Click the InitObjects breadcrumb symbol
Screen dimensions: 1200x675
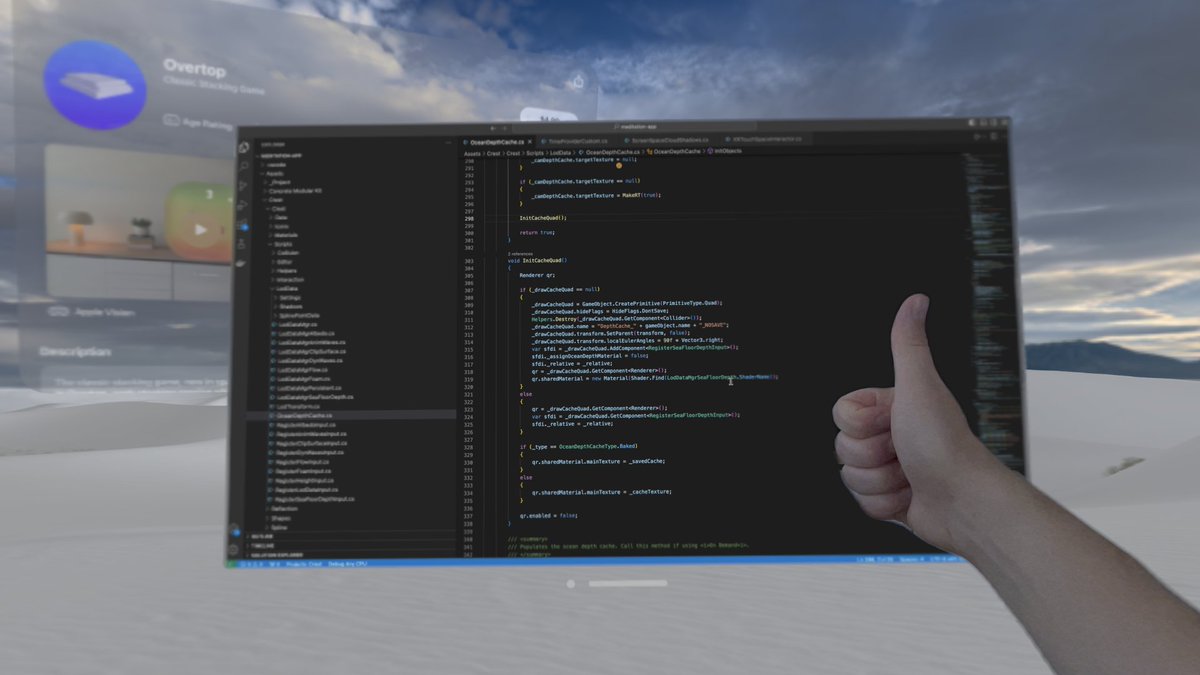[x=724, y=151]
